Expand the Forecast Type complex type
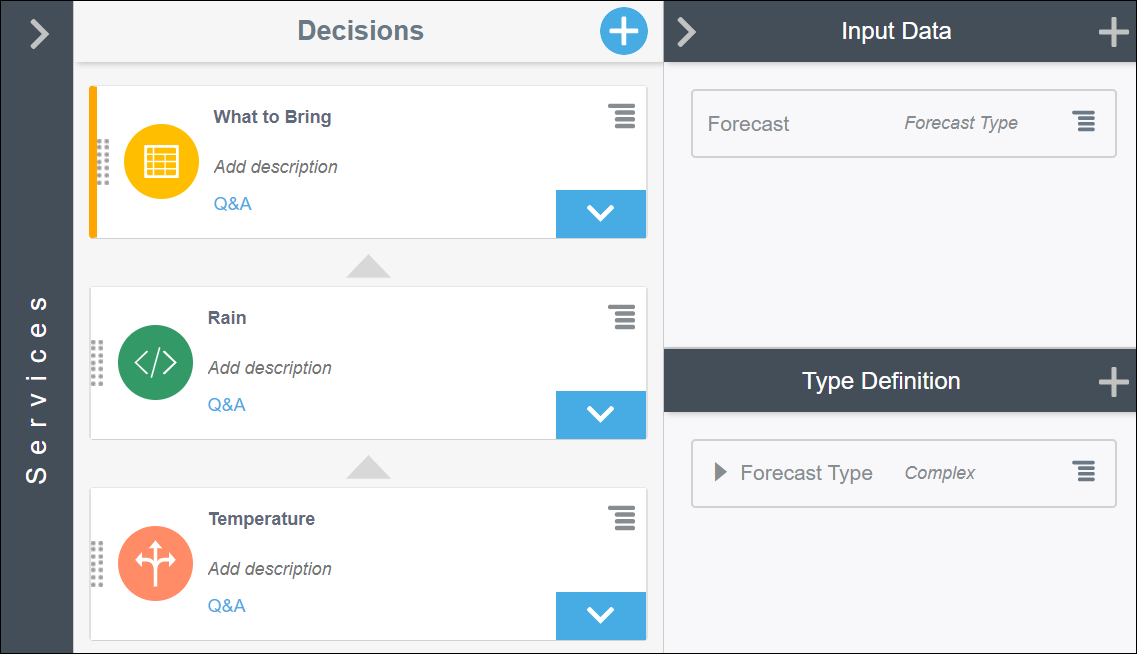Viewport: 1137px width, 654px height. (720, 472)
